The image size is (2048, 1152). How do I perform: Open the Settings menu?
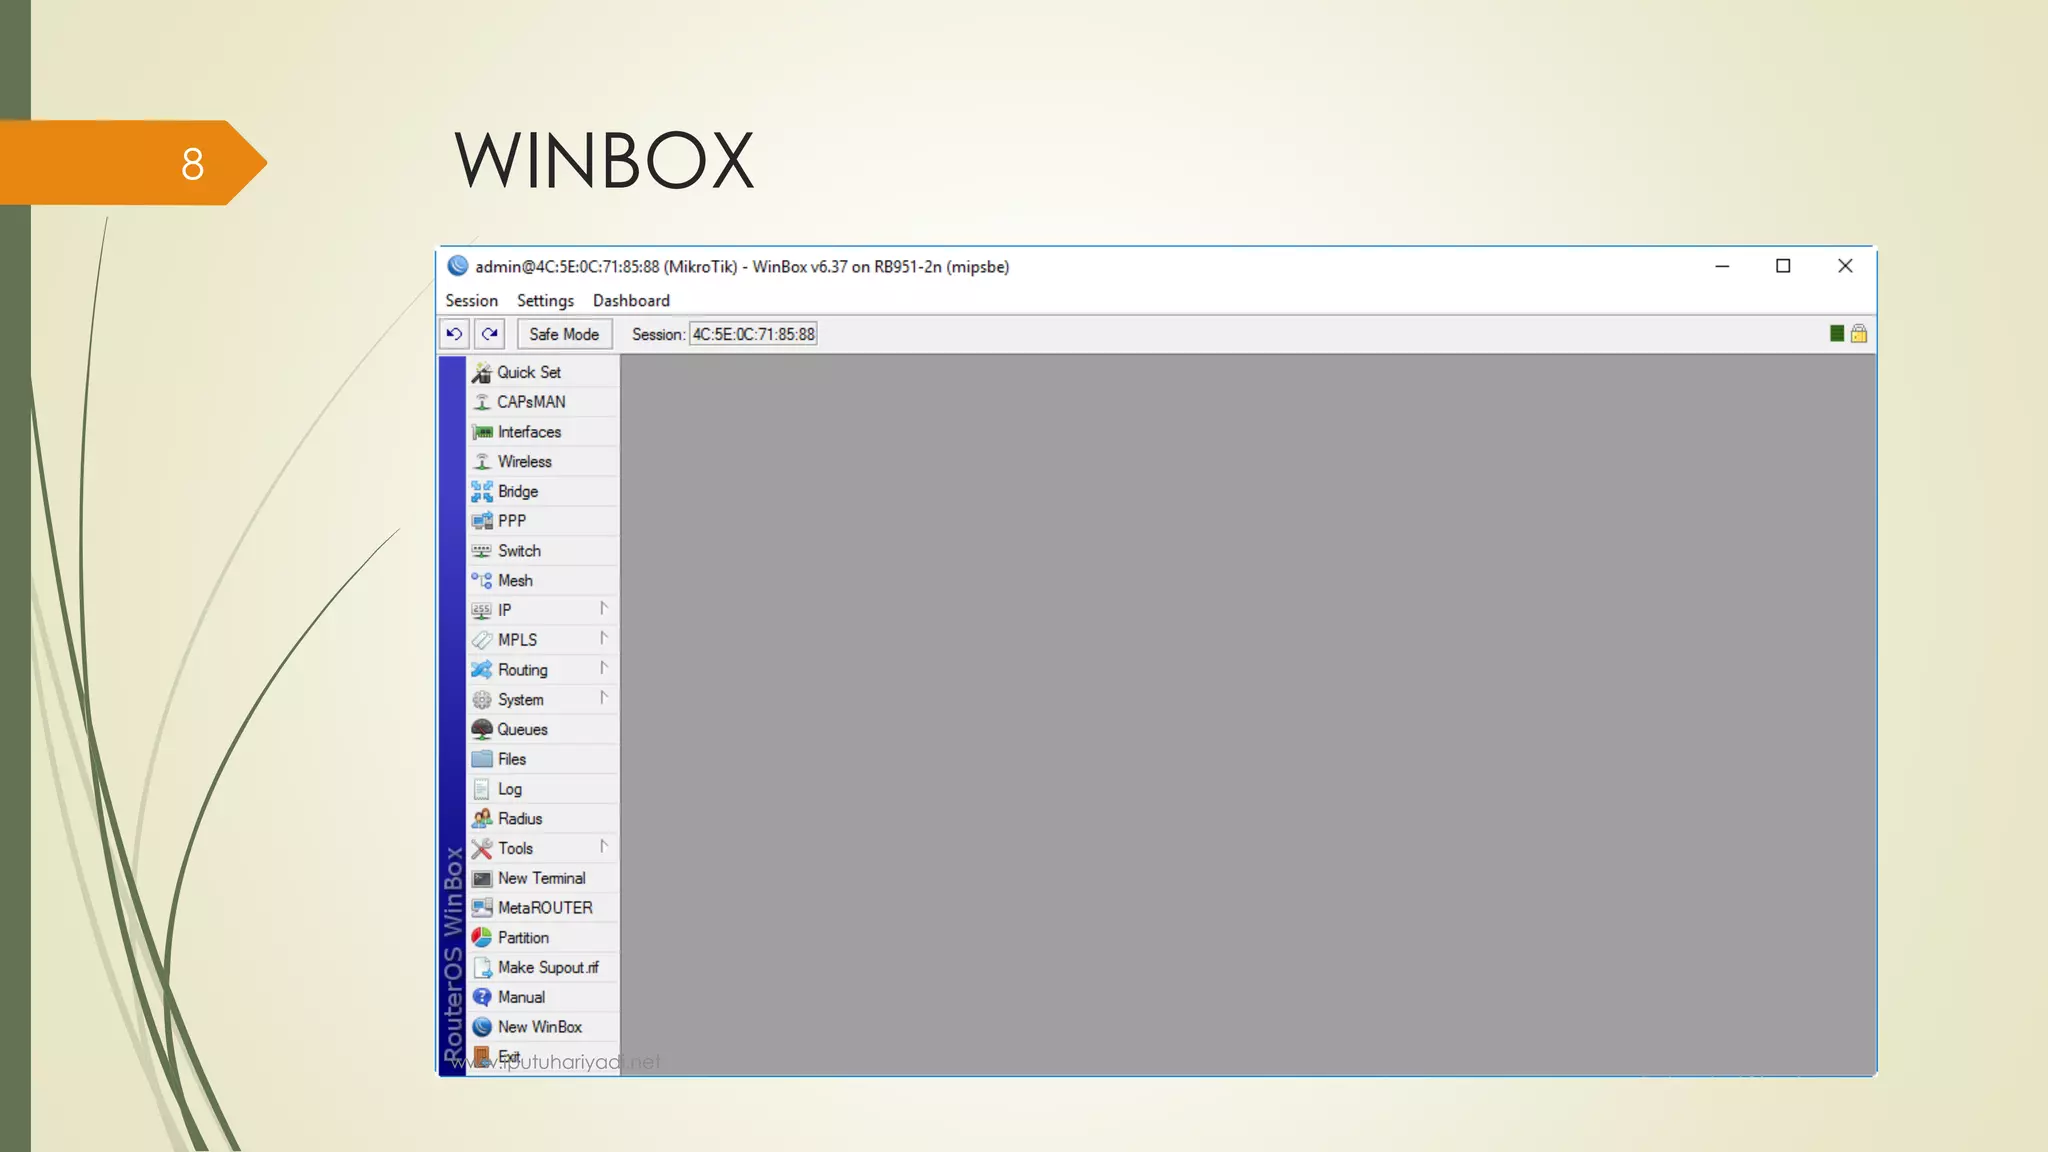(545, 300)
